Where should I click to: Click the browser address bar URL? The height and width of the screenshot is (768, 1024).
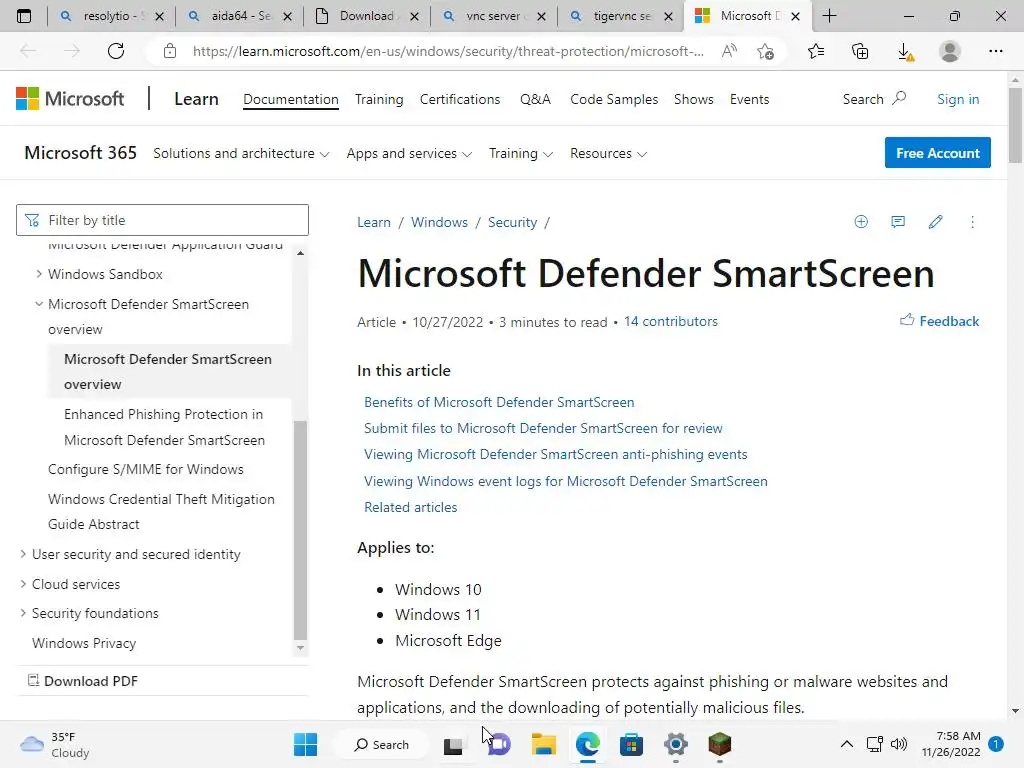point(448,51)
